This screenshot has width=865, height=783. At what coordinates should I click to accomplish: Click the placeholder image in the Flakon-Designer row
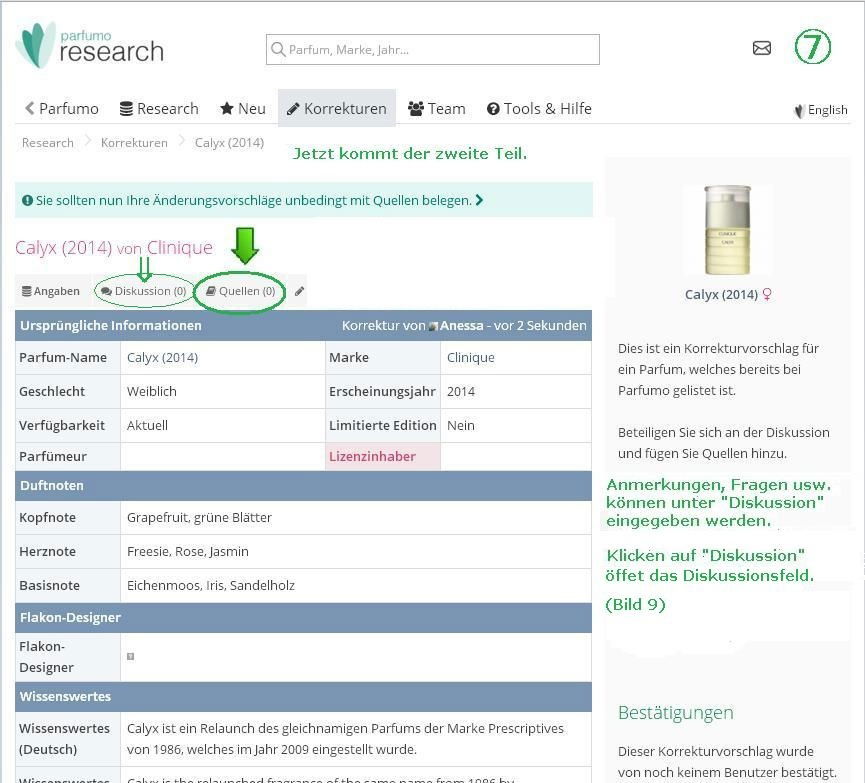131,656
